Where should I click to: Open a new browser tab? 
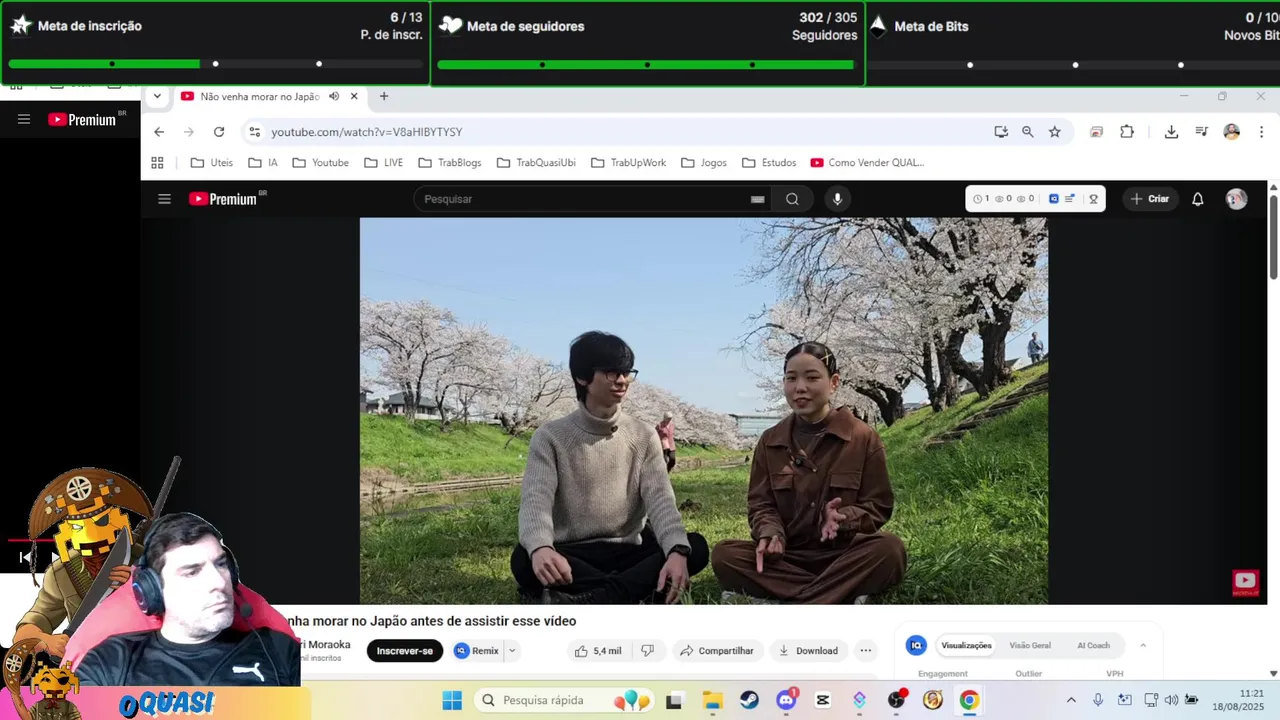coord(384,97)
